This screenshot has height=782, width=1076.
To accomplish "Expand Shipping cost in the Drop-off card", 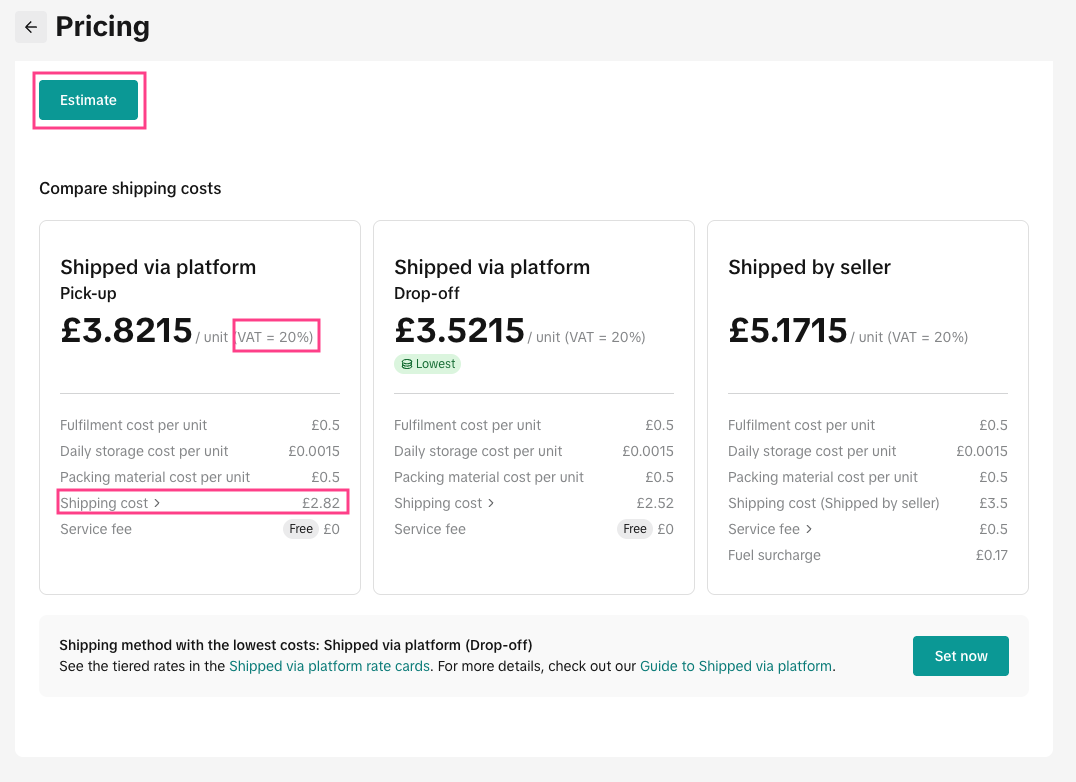I will pos(444,503).
